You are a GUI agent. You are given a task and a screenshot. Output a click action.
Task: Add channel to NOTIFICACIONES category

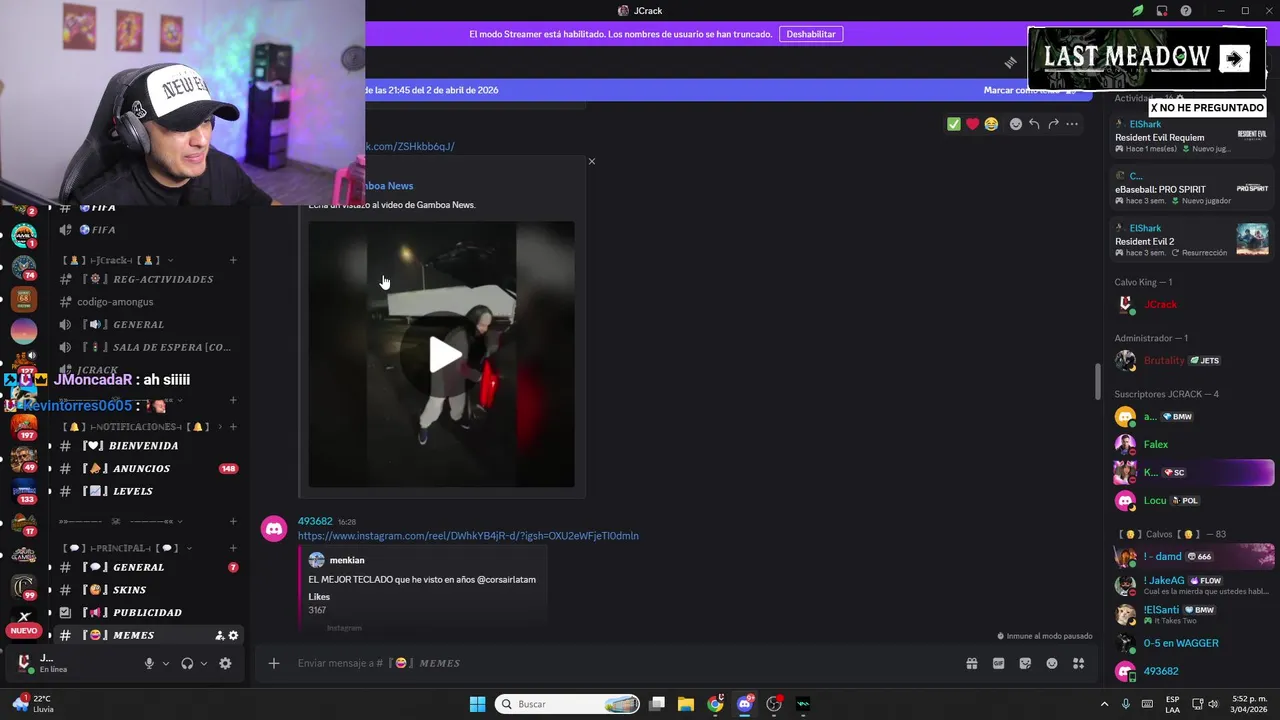tap(233, 427)
